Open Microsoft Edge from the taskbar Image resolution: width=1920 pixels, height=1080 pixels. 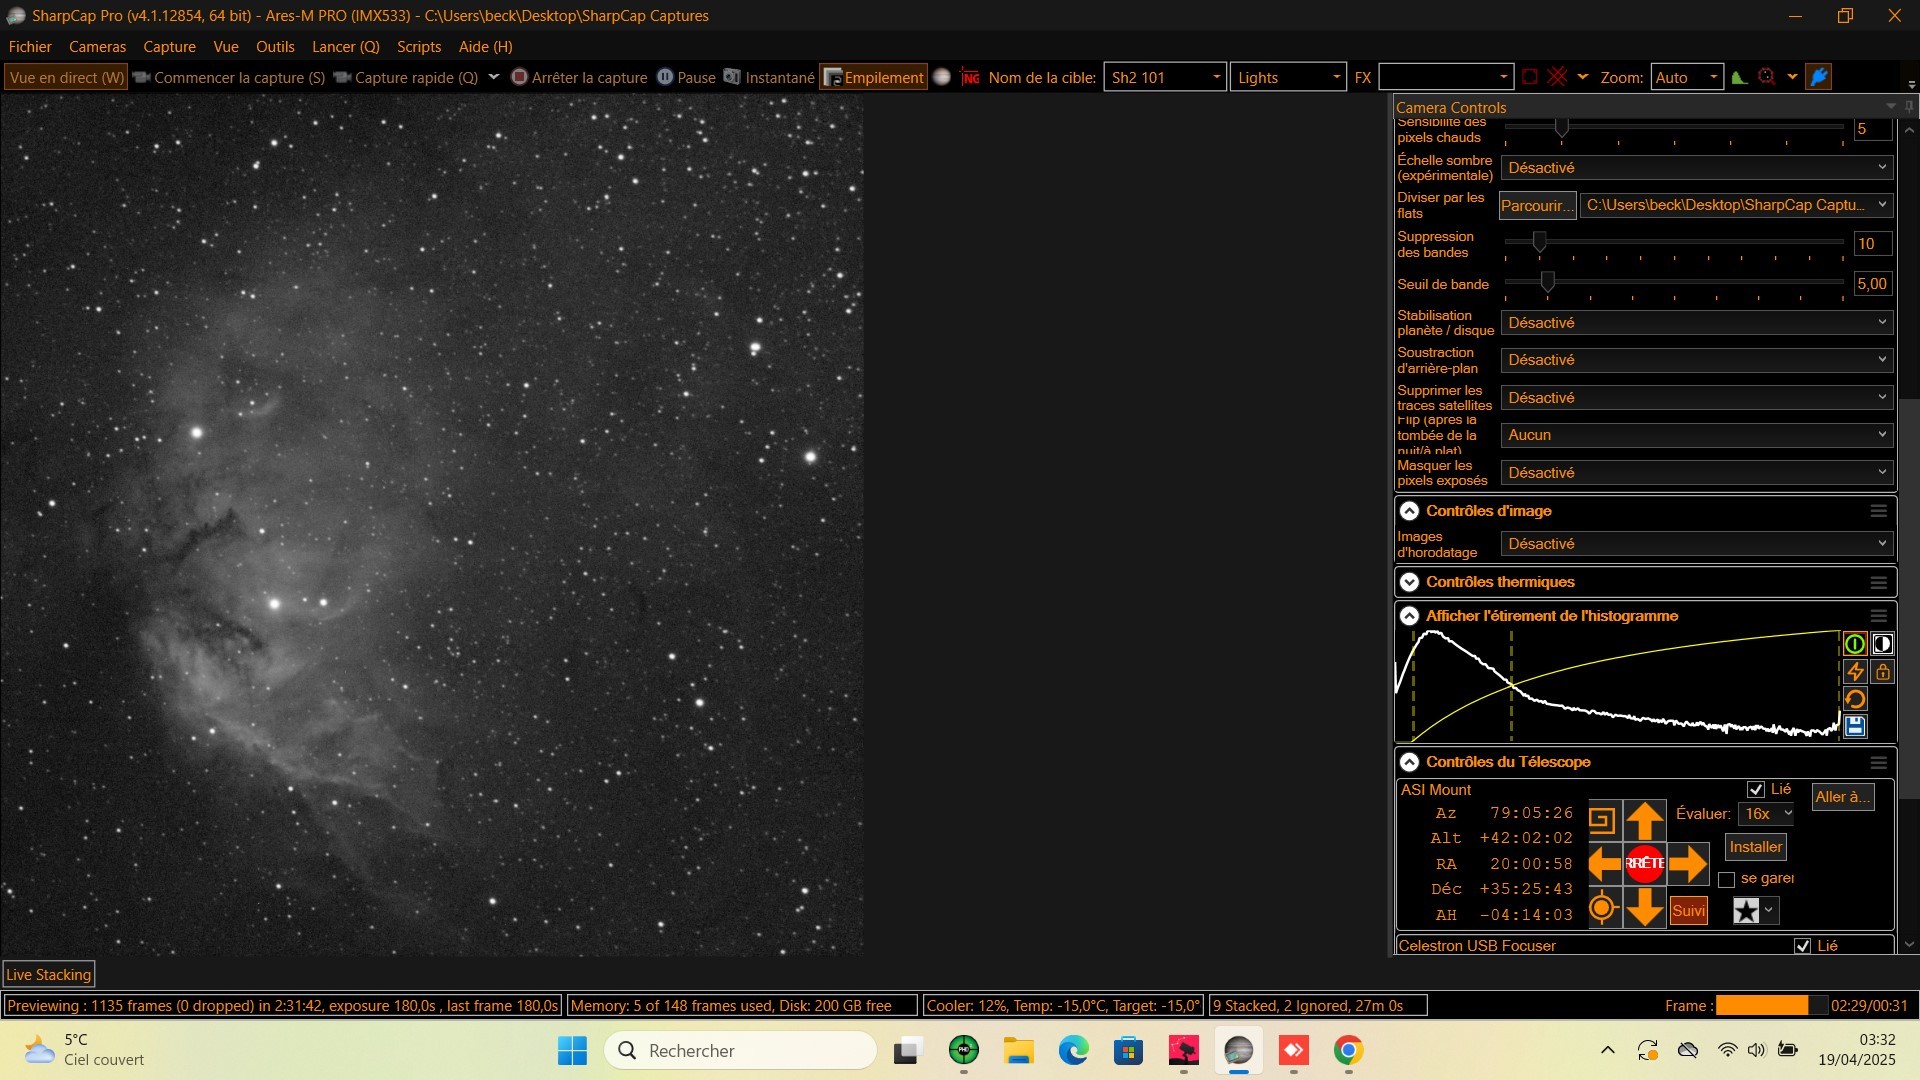coord(1073,1050)
